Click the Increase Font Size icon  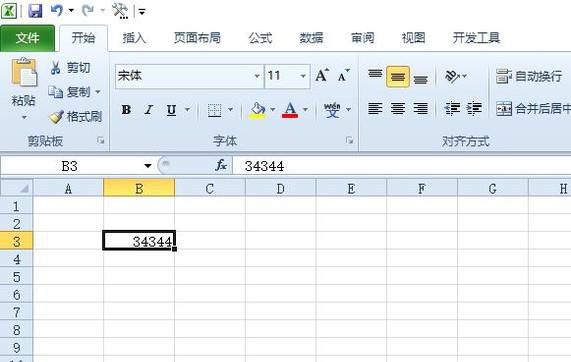322,75
